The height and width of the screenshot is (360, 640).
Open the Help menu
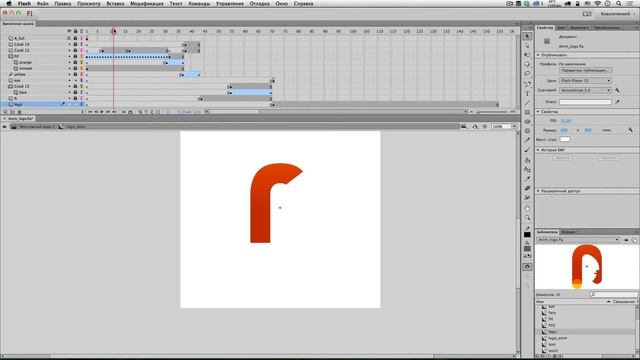(303, 3)
